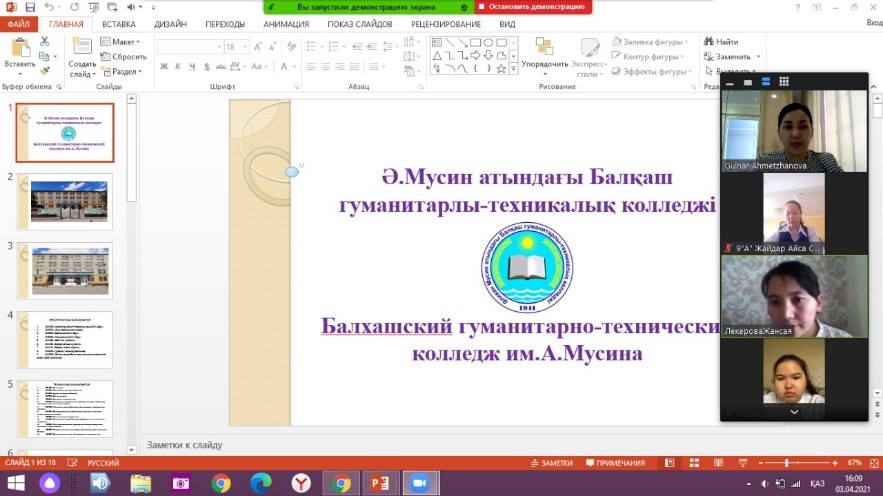Click the Найти find button
Viewport: 883px width, 496px height.
click(721, 42)
